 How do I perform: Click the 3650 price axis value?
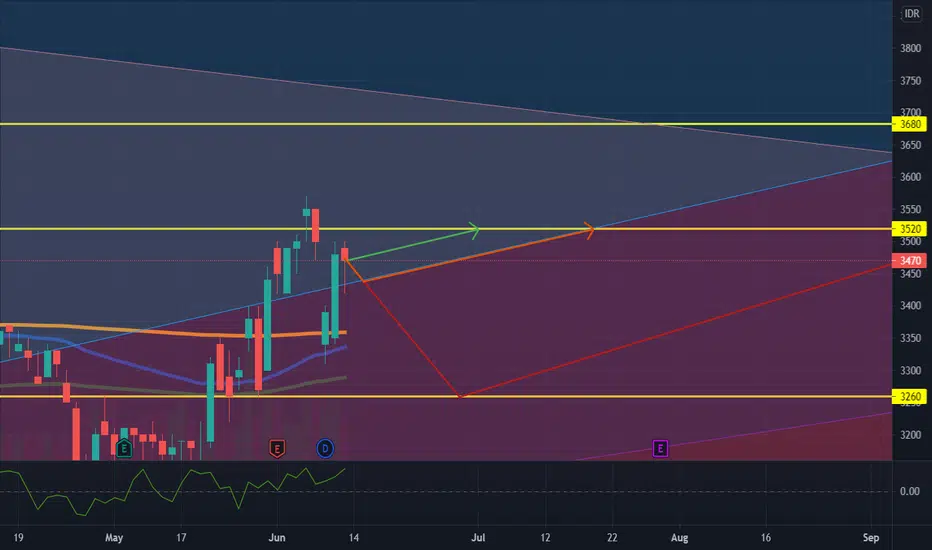(911, 145)
